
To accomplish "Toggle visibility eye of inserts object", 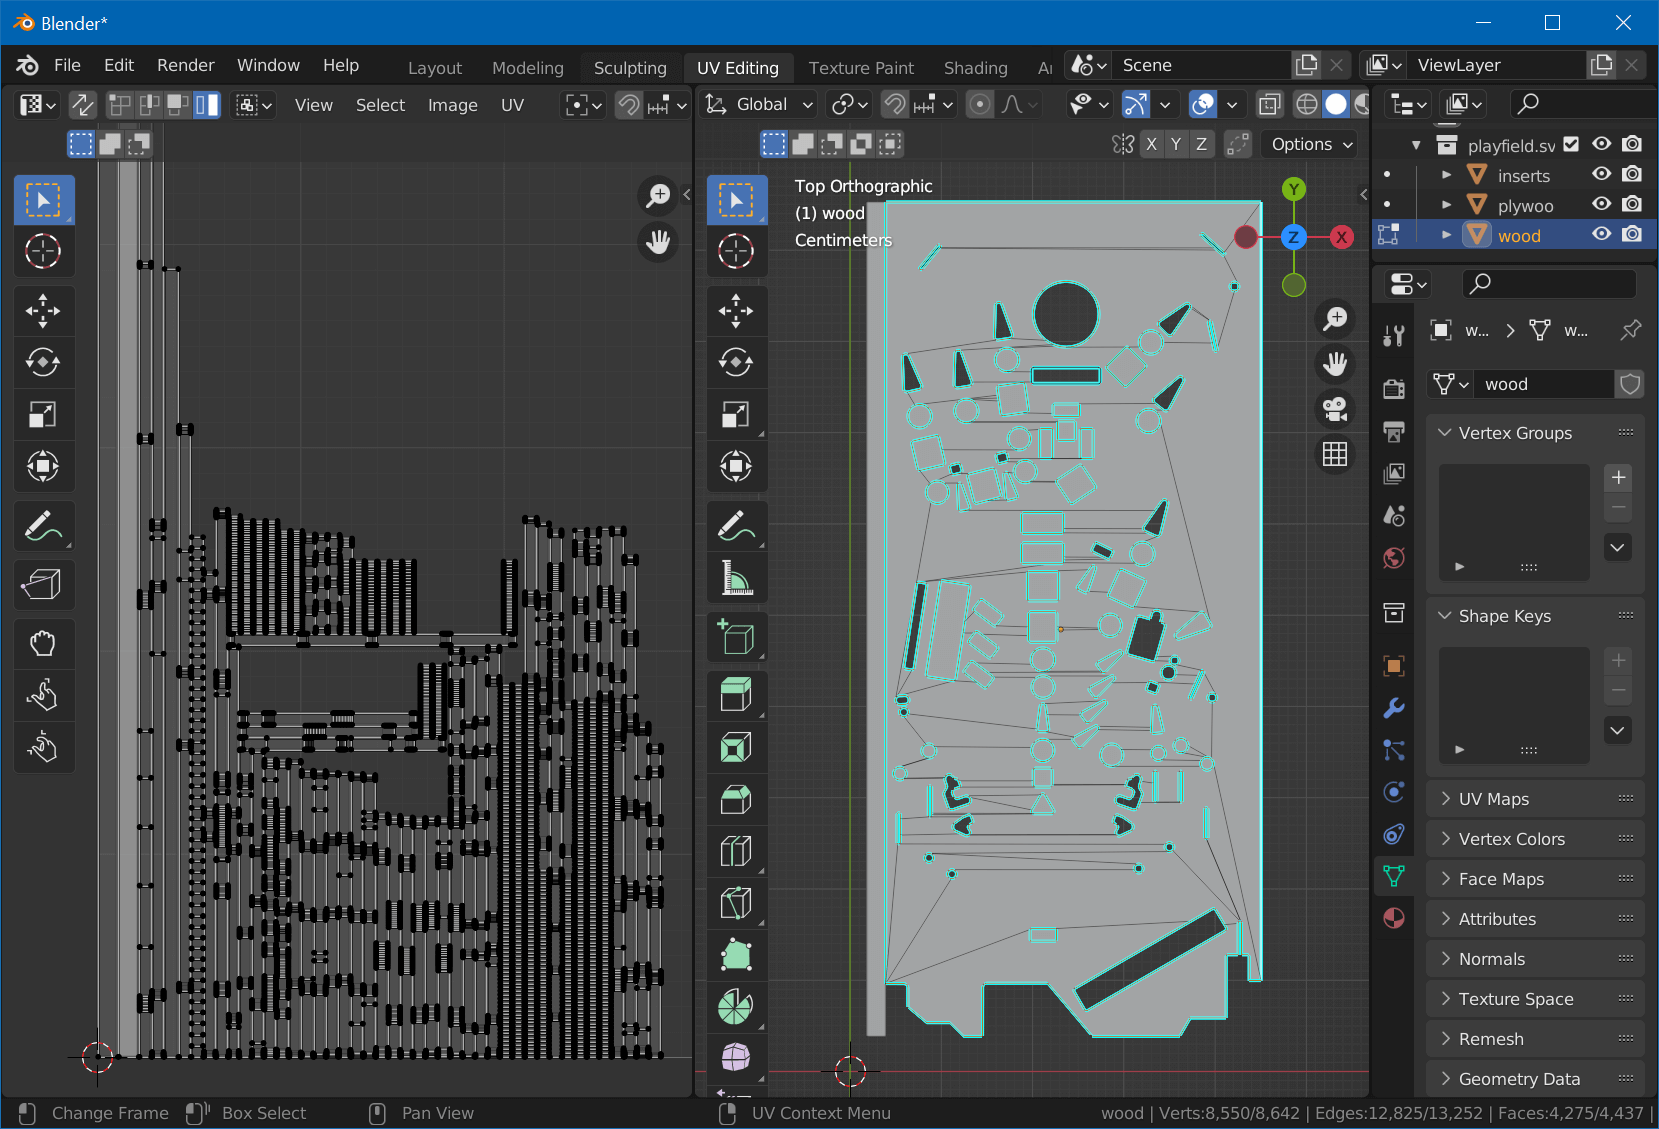I will click(x=1602, y=174).
